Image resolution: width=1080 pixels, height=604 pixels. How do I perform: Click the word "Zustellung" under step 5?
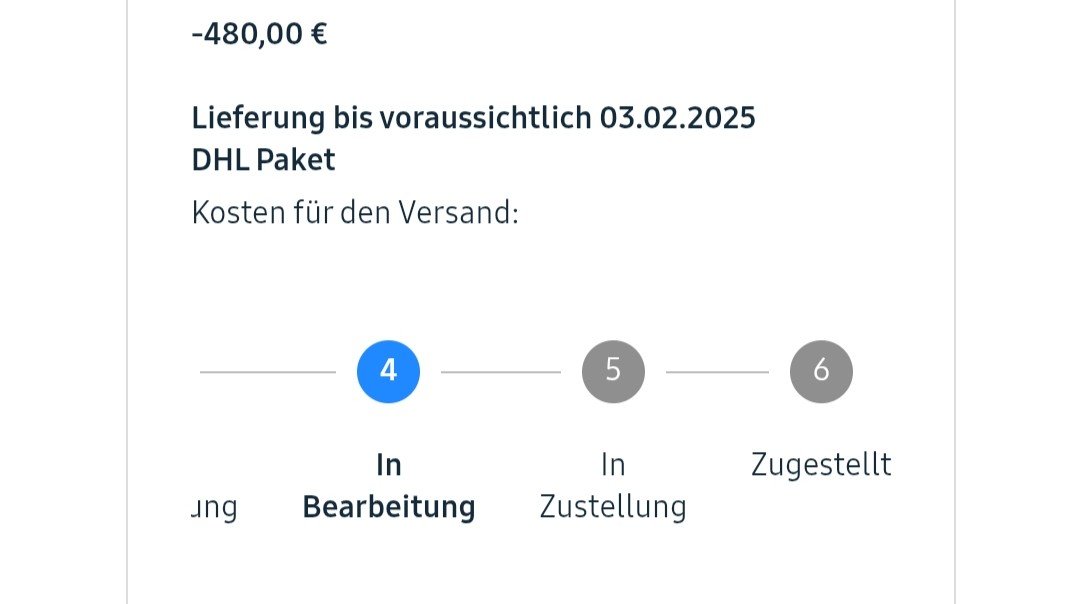point(613,507)
